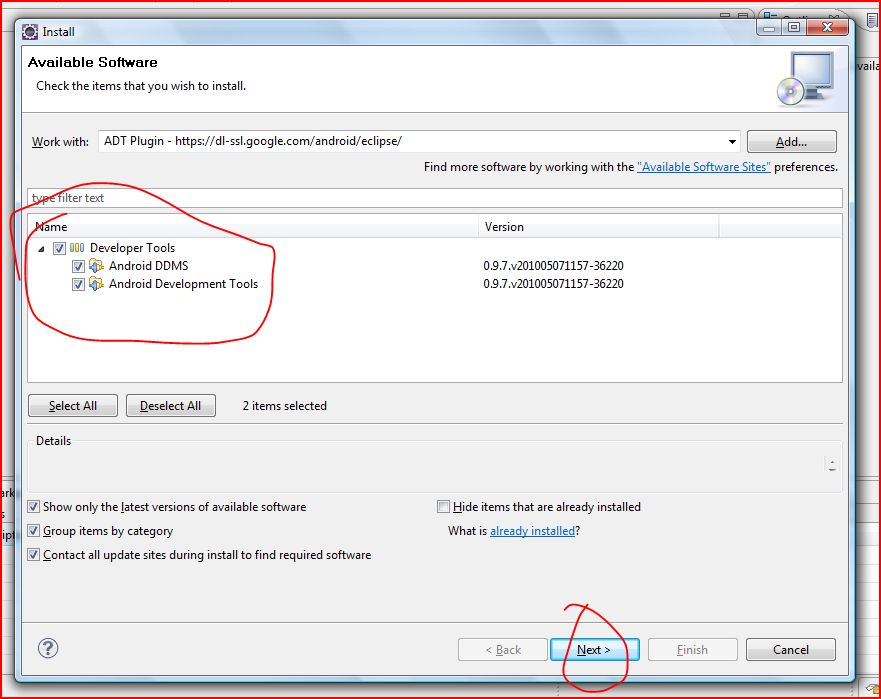Uncheck the Developer Tools checkbox
This screenshot has width=881, height=699.
click(60, 248)
